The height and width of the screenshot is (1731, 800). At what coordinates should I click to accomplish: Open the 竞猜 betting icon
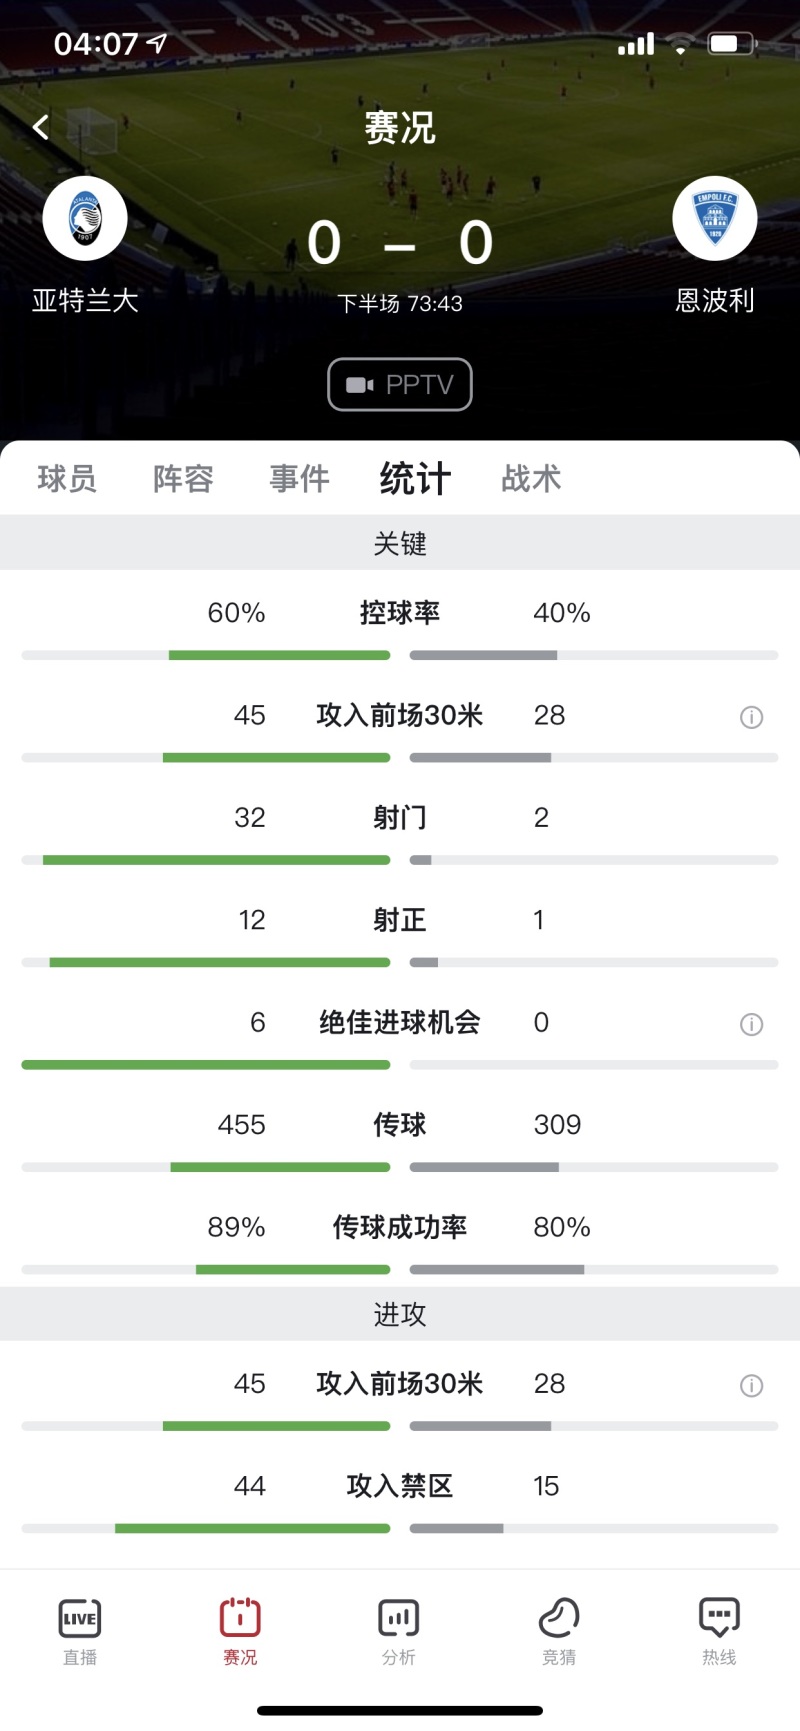click(x=559, y=1618)
